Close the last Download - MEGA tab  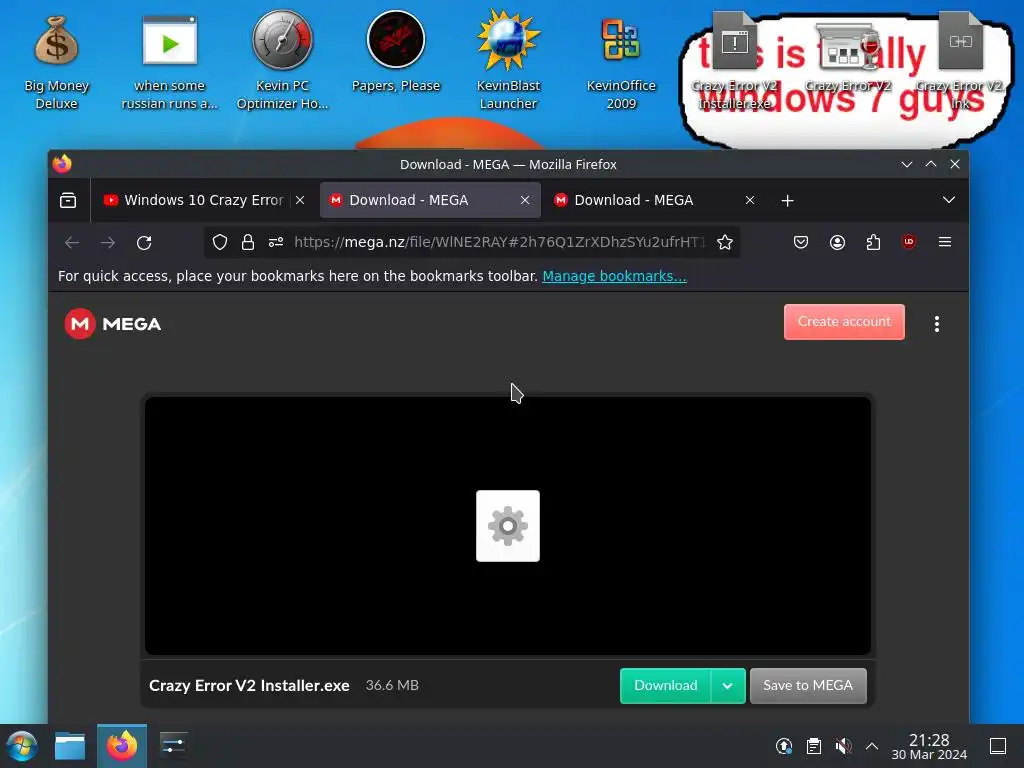click(x=750, y=200)
